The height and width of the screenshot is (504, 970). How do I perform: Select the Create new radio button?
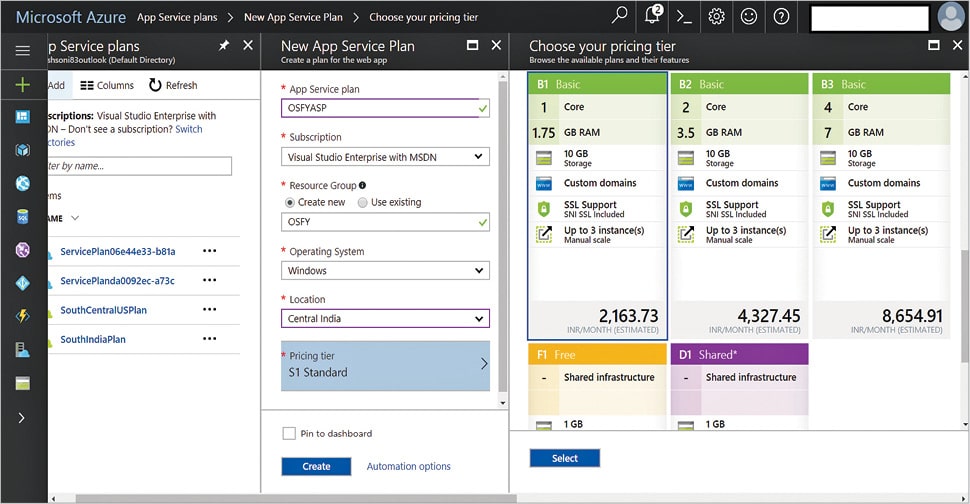tap(291, 202)
